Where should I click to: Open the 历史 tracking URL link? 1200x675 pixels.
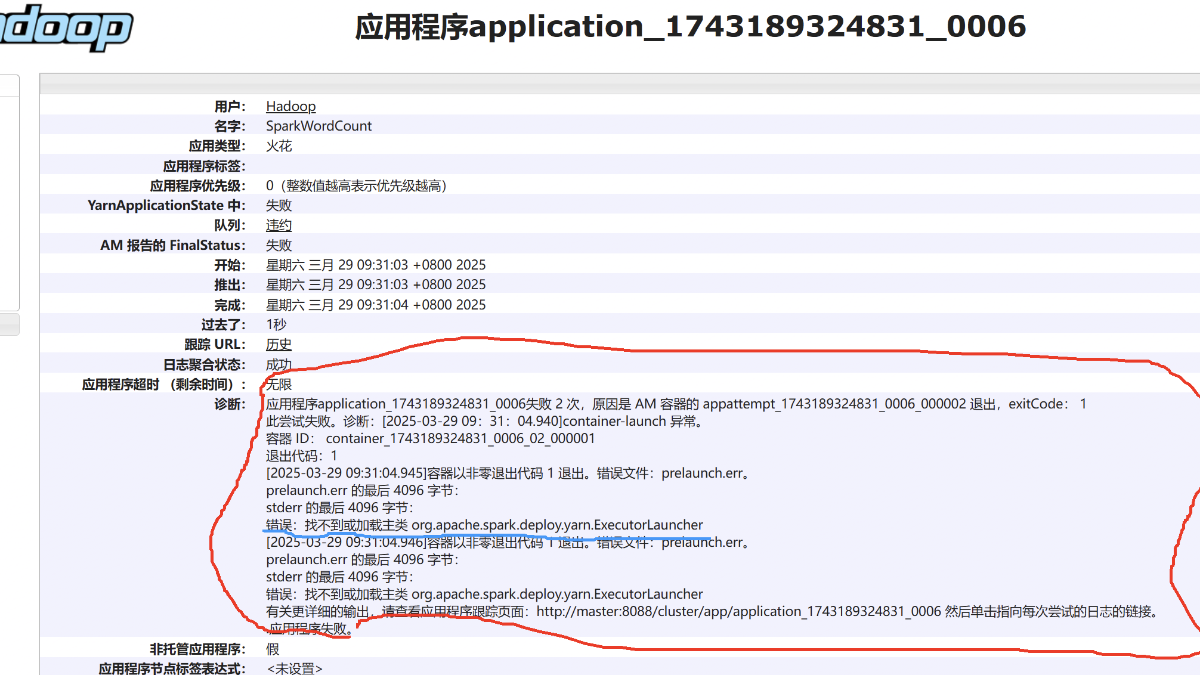[x=279, y=344]
